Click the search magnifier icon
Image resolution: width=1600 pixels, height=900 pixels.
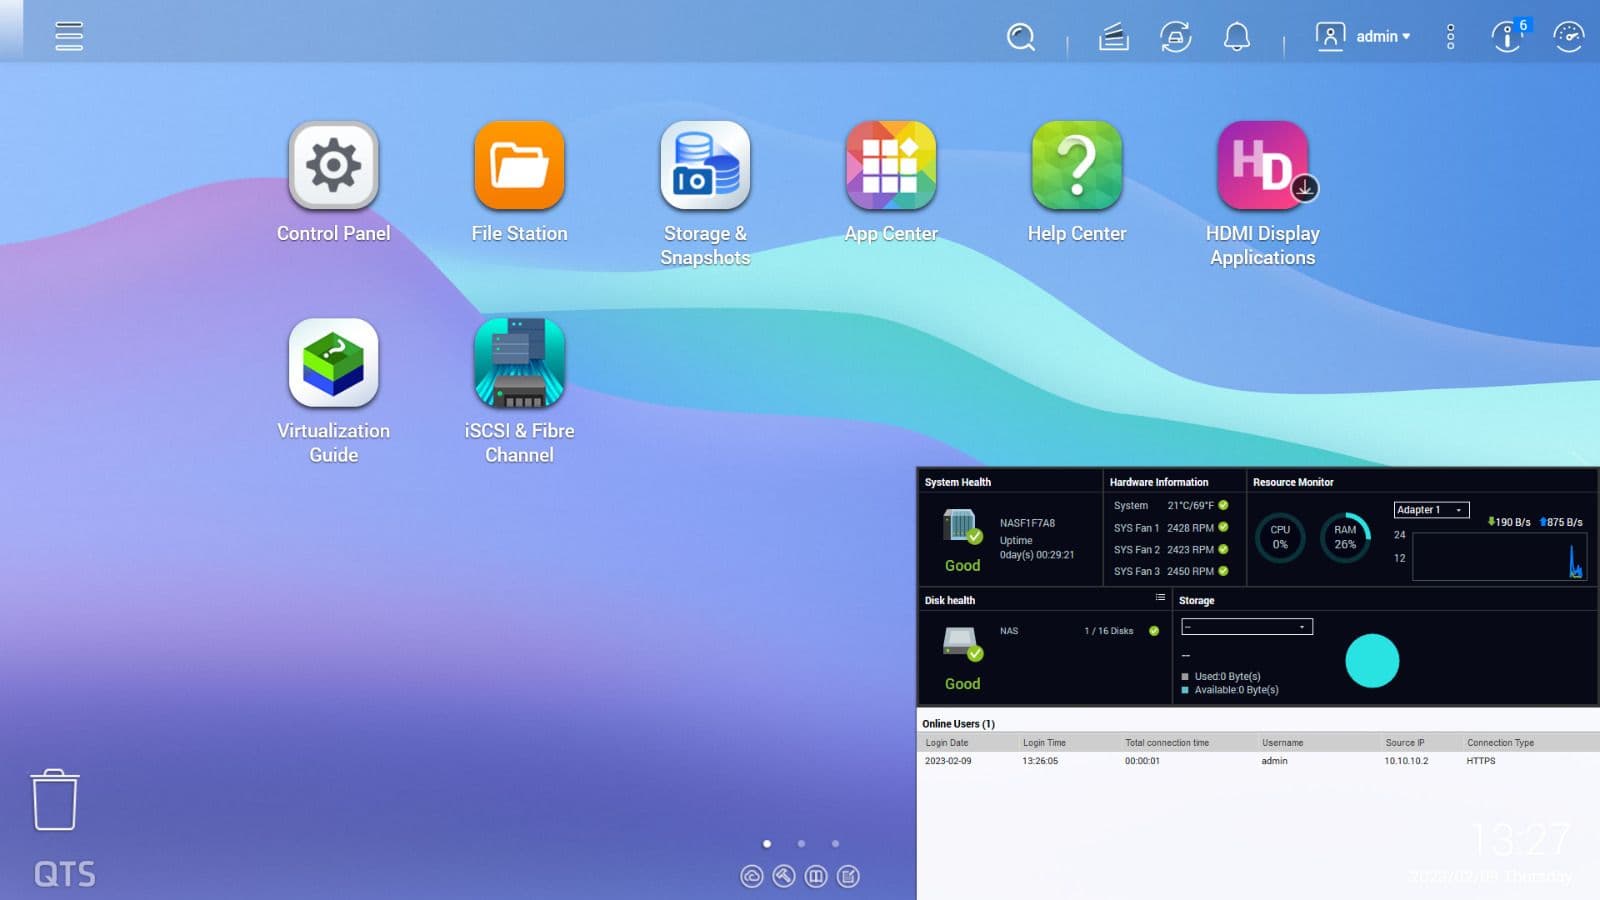click(x=1020, y=37)
